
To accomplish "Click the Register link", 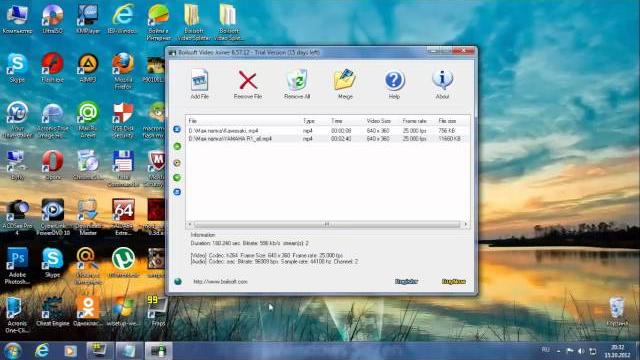I will point(407,281).
